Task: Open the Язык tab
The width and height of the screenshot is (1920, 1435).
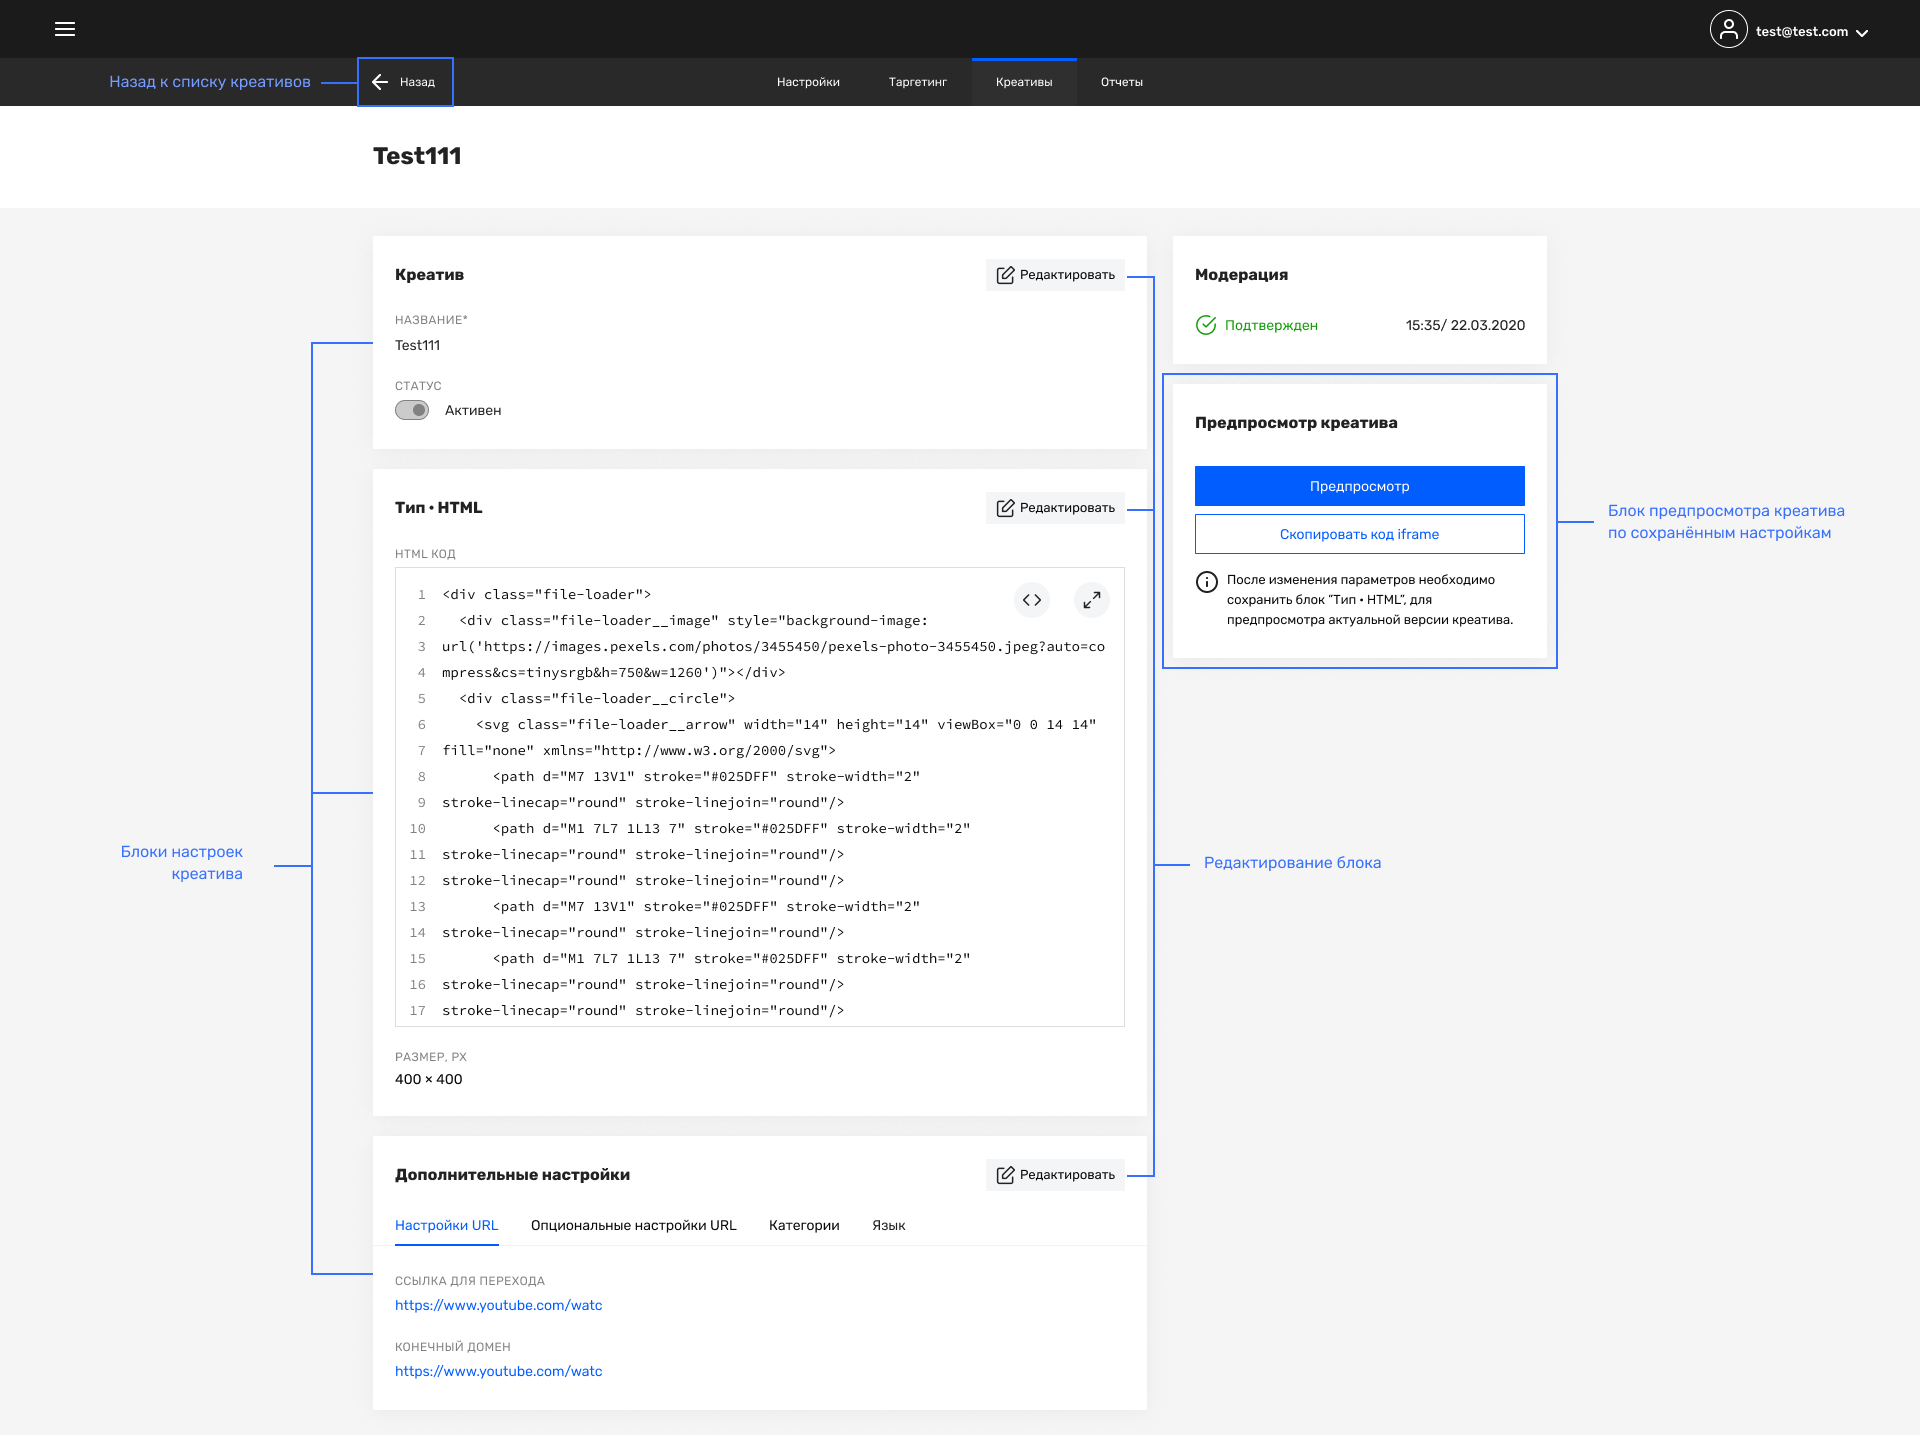Action: (889, 1226)
